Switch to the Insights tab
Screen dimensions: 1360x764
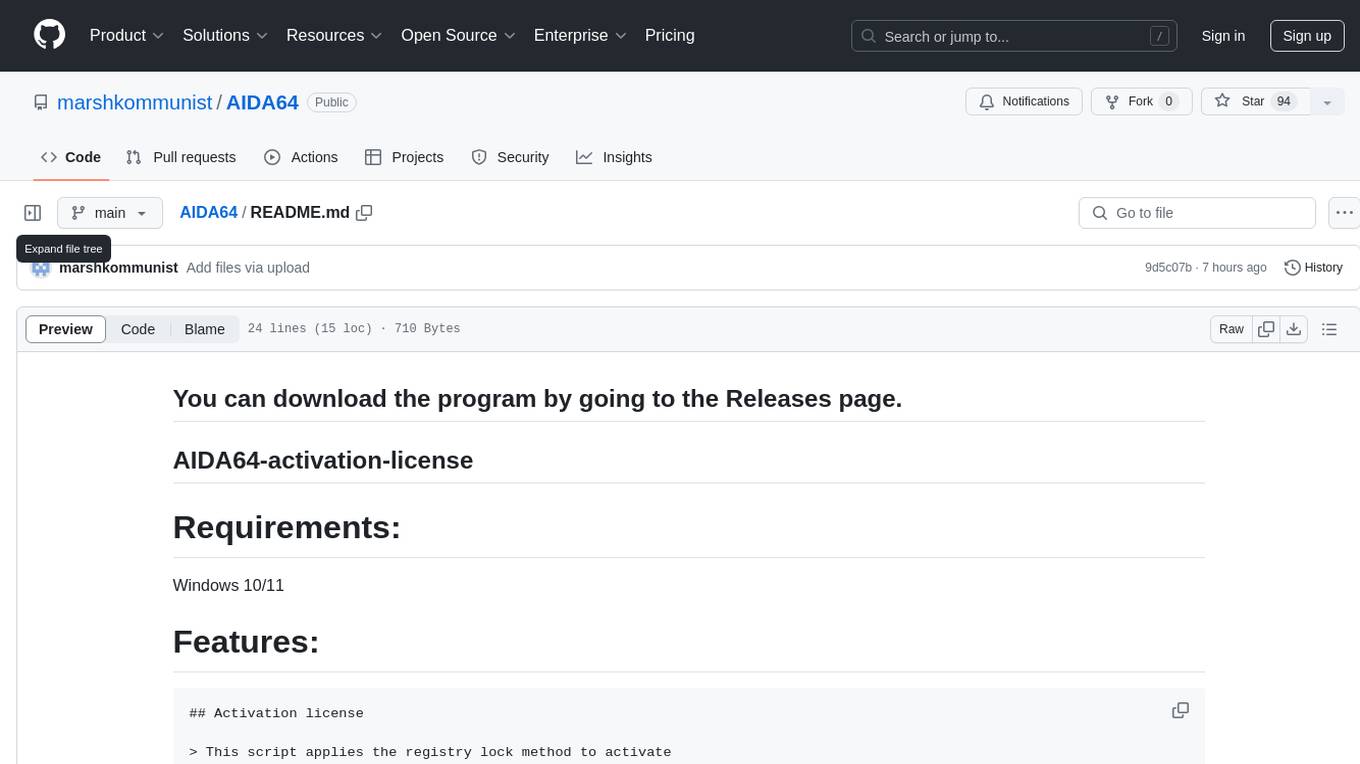pyautogui.click(x=614, y=157)
